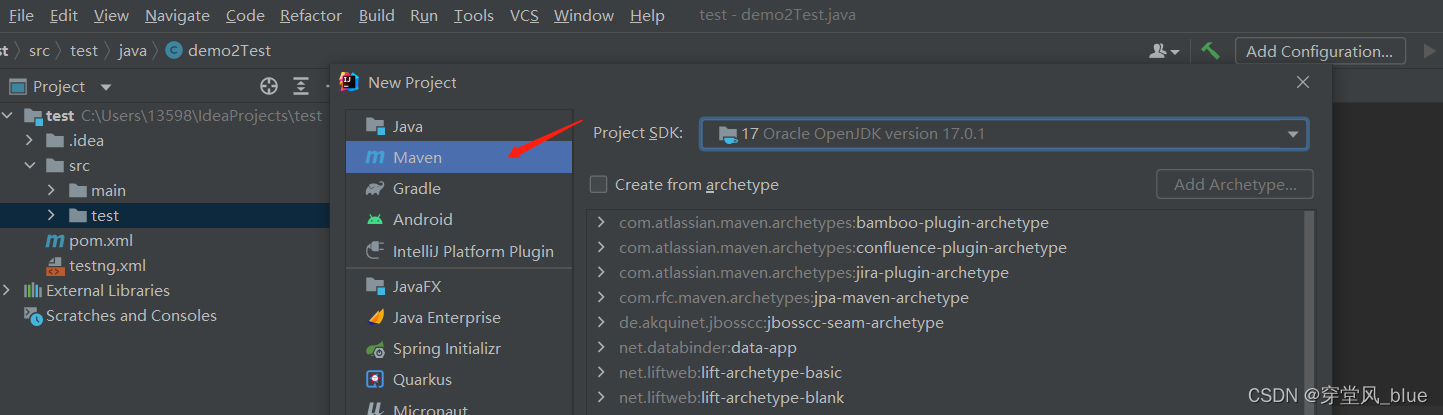
Task: Choose Android project type
Action: pos(459,219)
